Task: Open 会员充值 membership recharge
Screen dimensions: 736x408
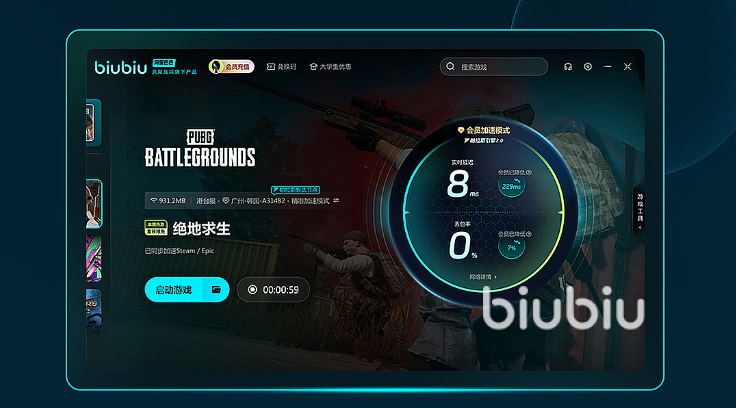Action: pos(231,67)
